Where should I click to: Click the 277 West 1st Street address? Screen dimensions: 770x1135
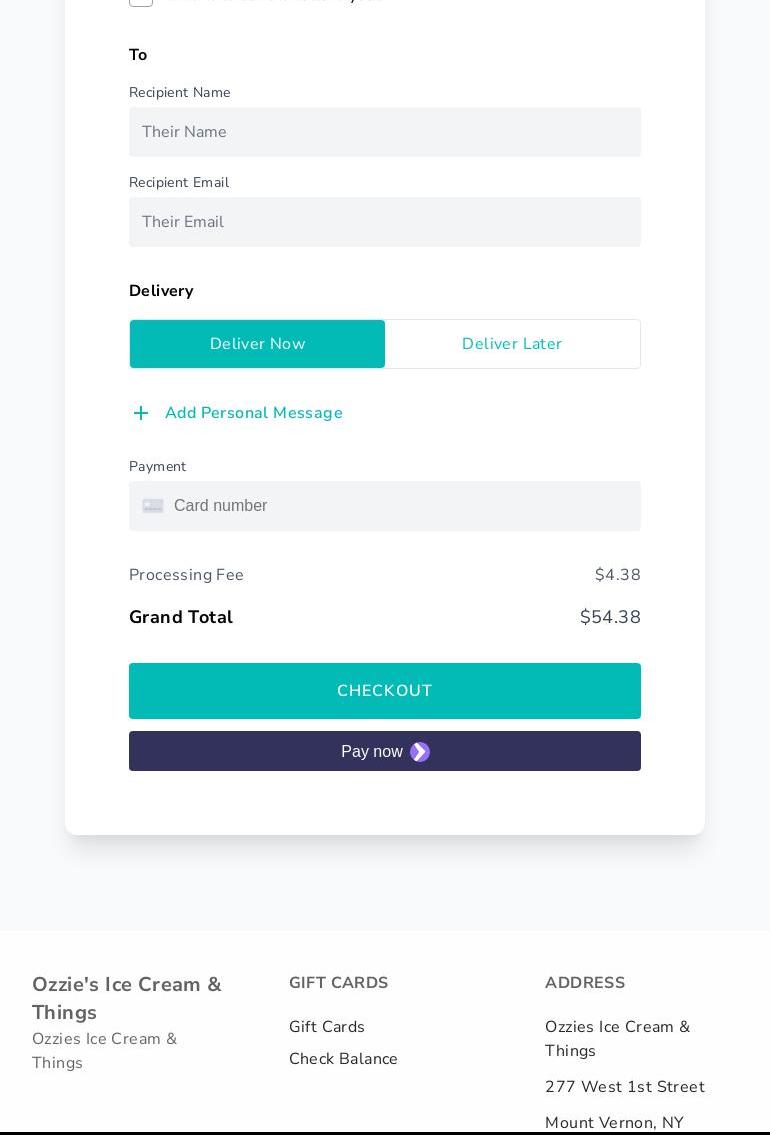click(x=625, y=1087)
